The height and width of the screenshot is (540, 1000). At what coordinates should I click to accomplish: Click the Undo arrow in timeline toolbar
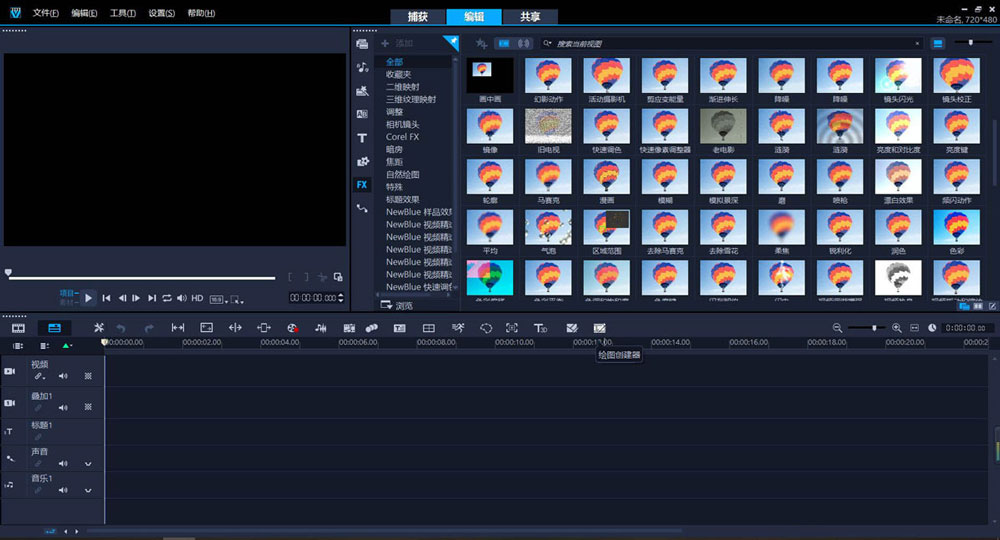coord(121,328)
